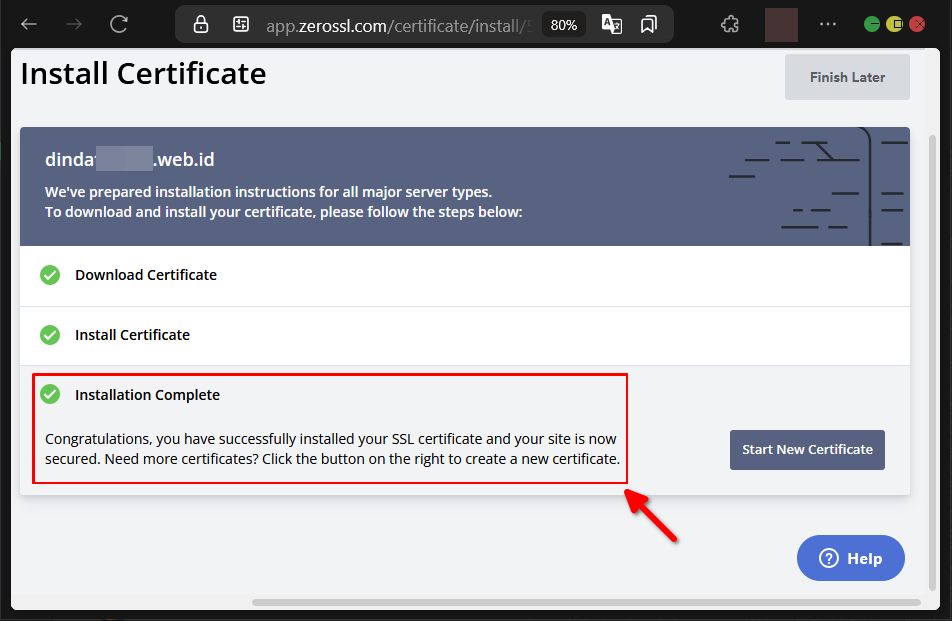The height and width of the screenshot is (621, 952).
Task: Open the browser profile avatar
Action: [x=781, y=25]
